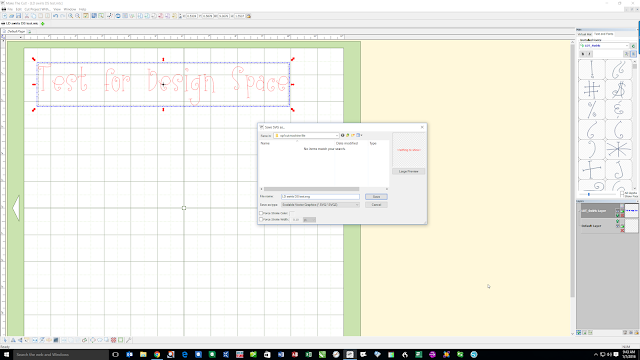Click the Save button in the dialog
640x360 pixels.
(376, 197)
